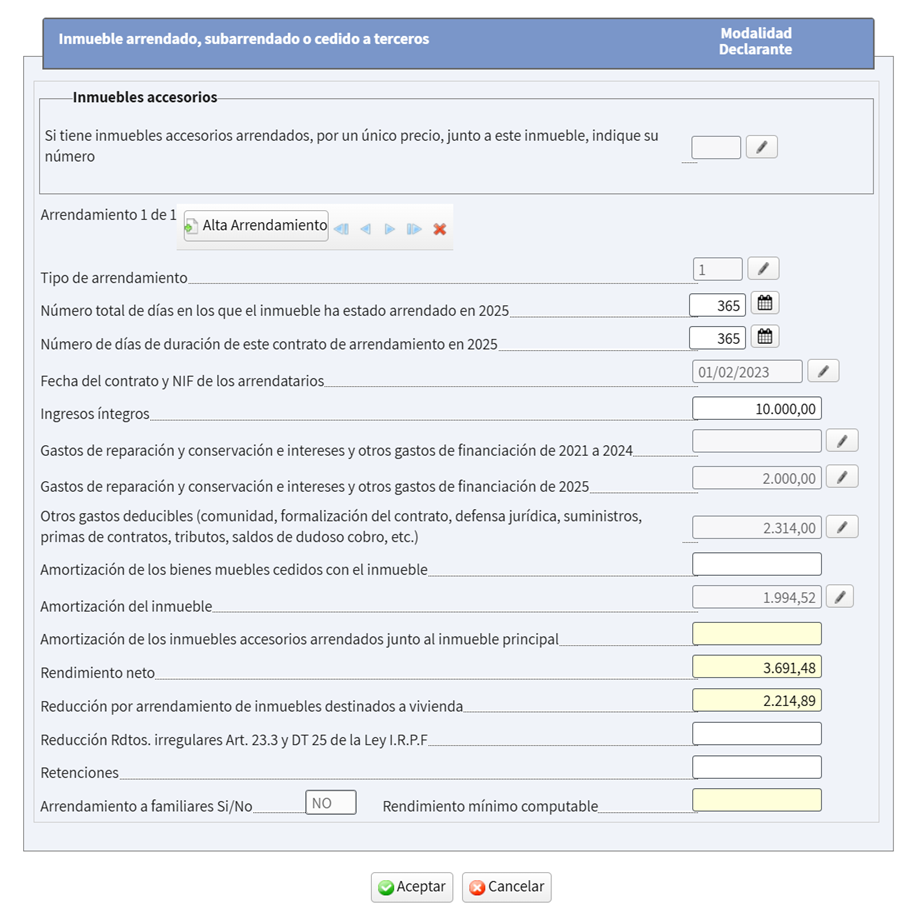Click the Reducción Rdtos. irregulares field
917x917 pixels.
point(757,734)
